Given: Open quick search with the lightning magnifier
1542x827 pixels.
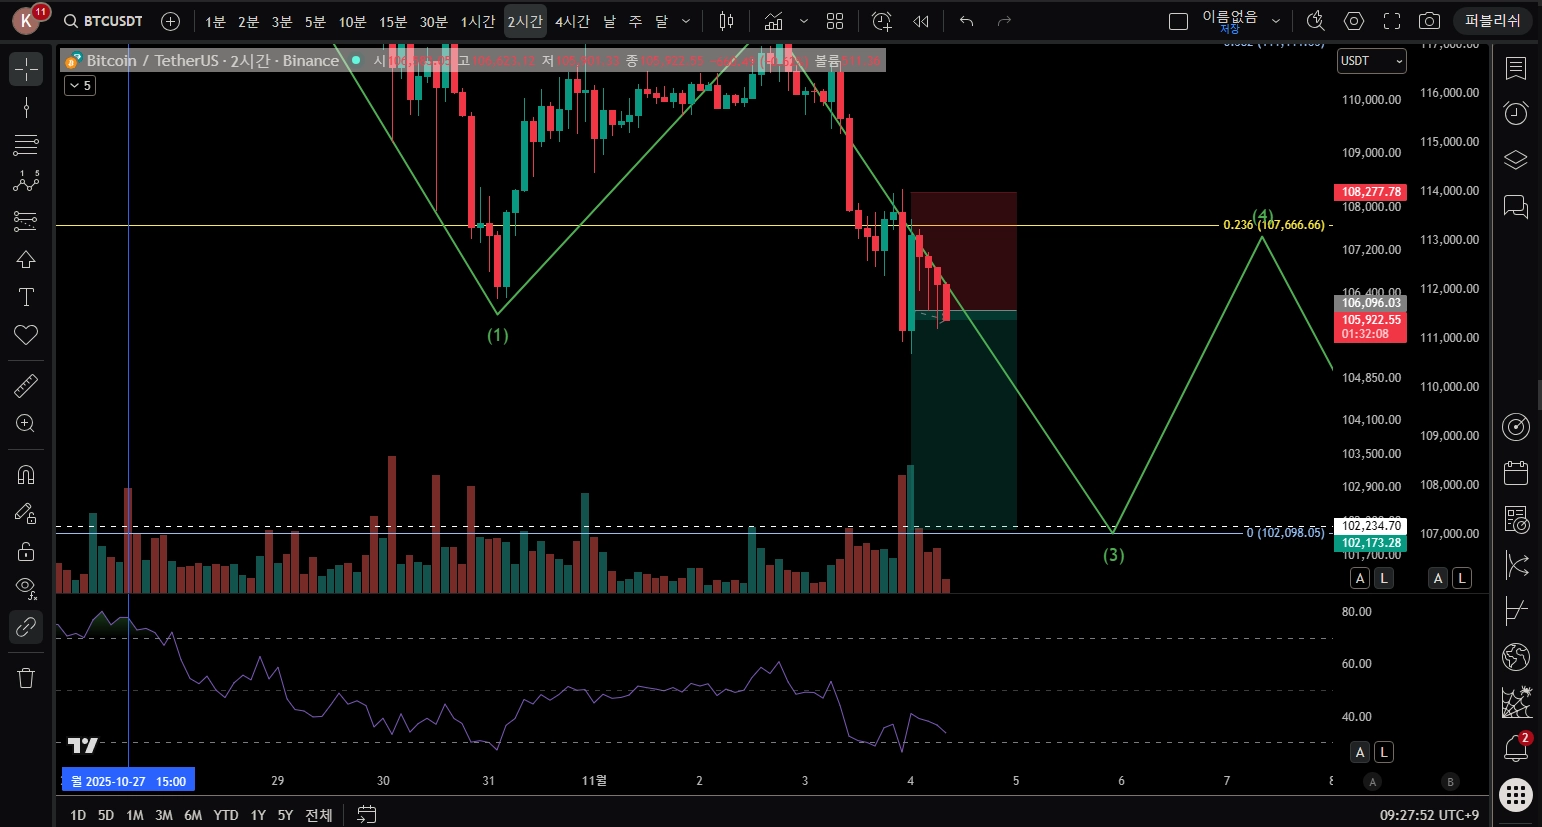Looking at the screenshot, I should pyautogui.click(x=1315, y=21).
